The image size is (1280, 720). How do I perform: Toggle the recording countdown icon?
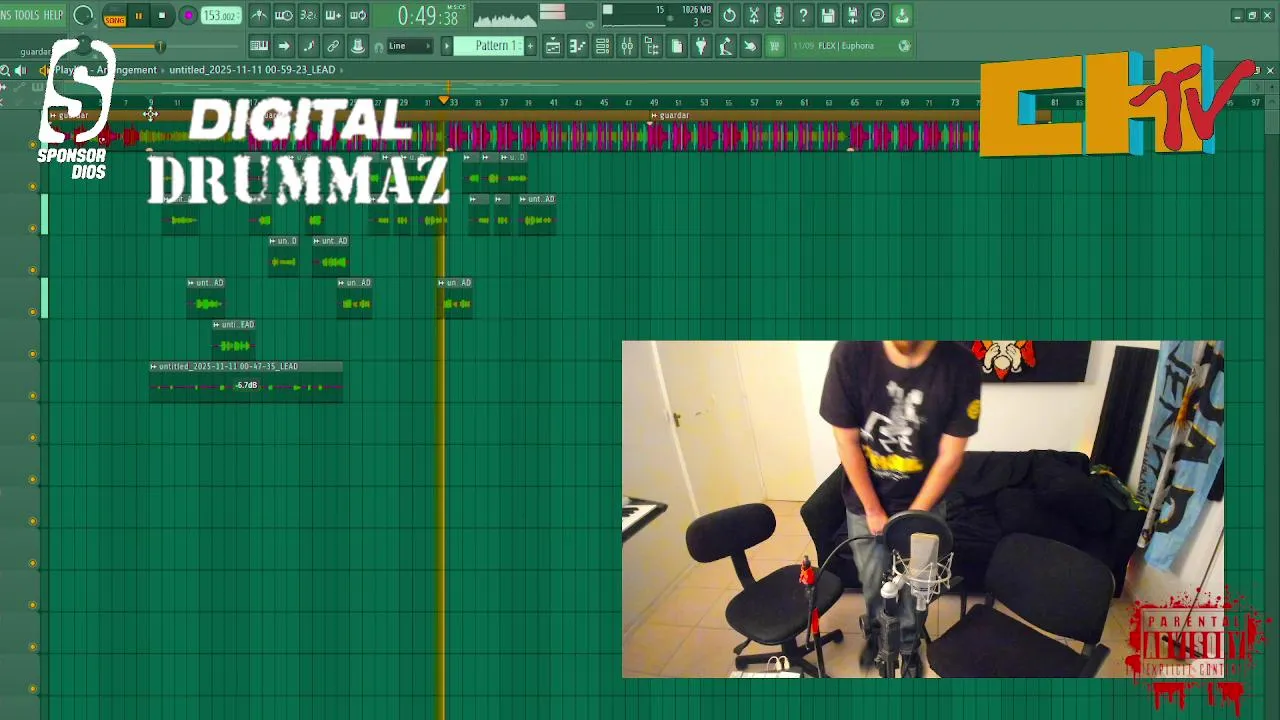coord(309,15)
